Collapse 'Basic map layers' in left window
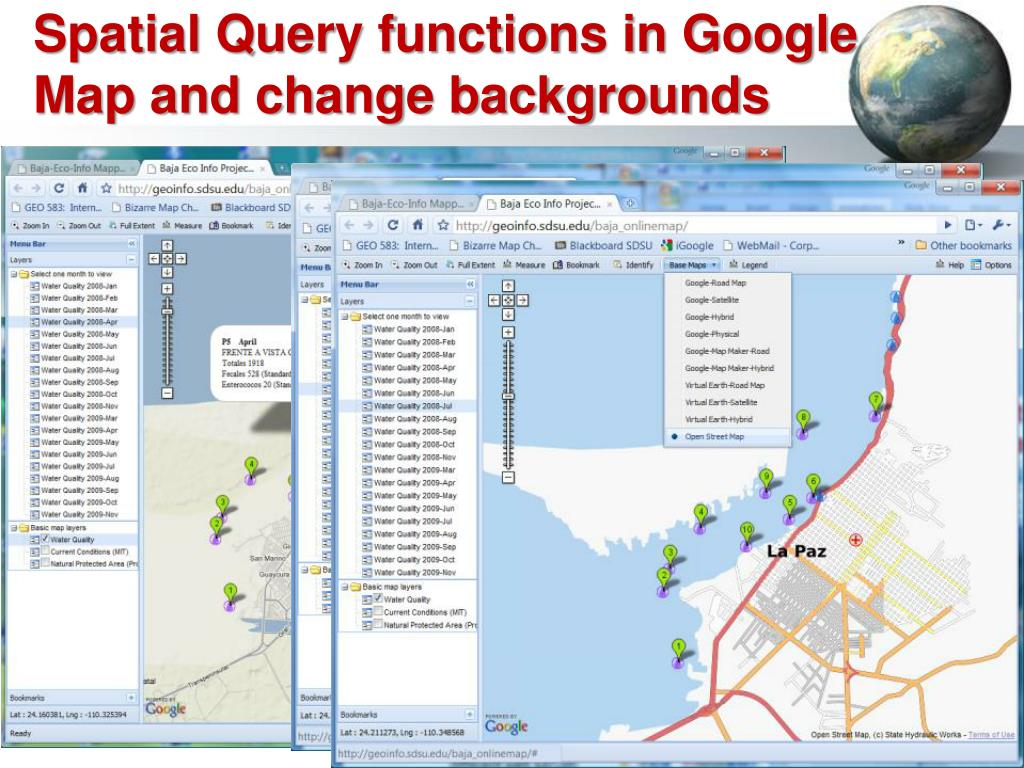Viewport: 1024px width, 768px height. coord(14,528)
